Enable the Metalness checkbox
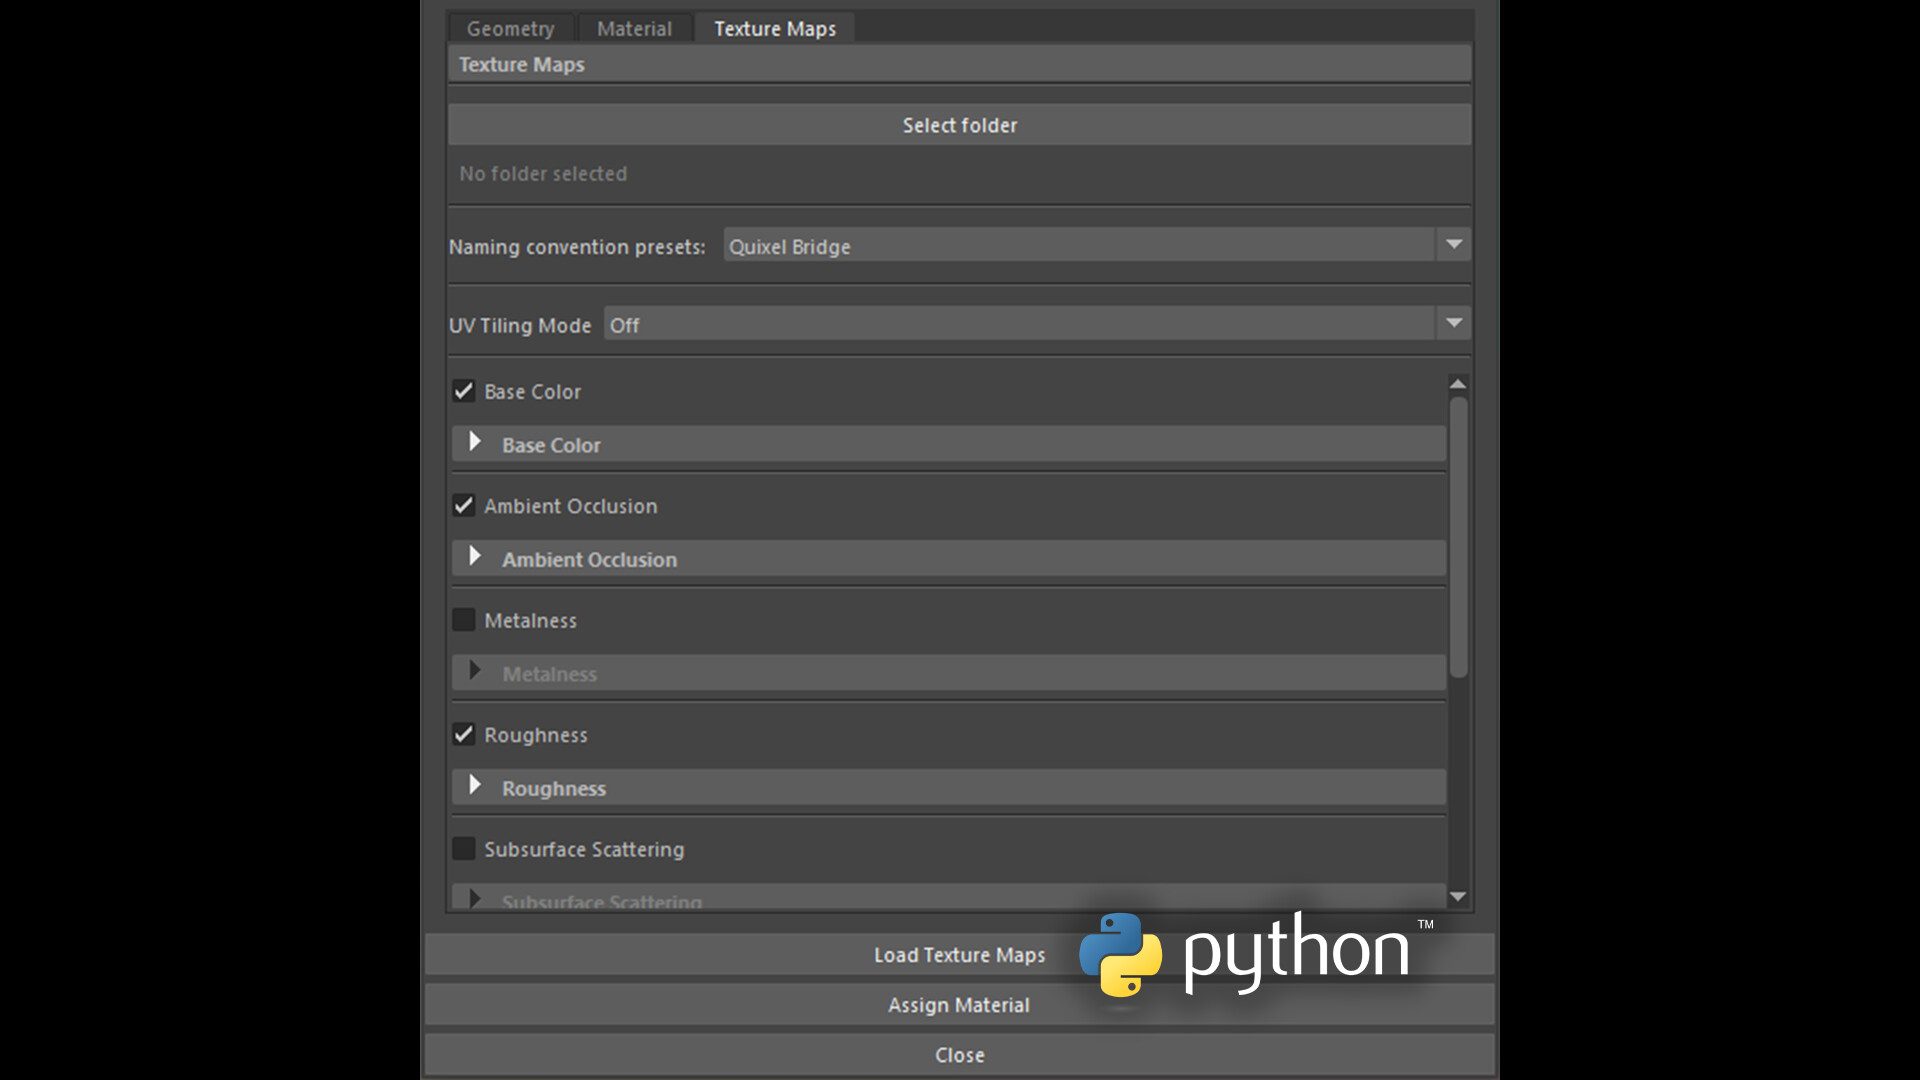Viewport: 1920px width, 1080px height. pyautogui.click(x=463, y=620)
